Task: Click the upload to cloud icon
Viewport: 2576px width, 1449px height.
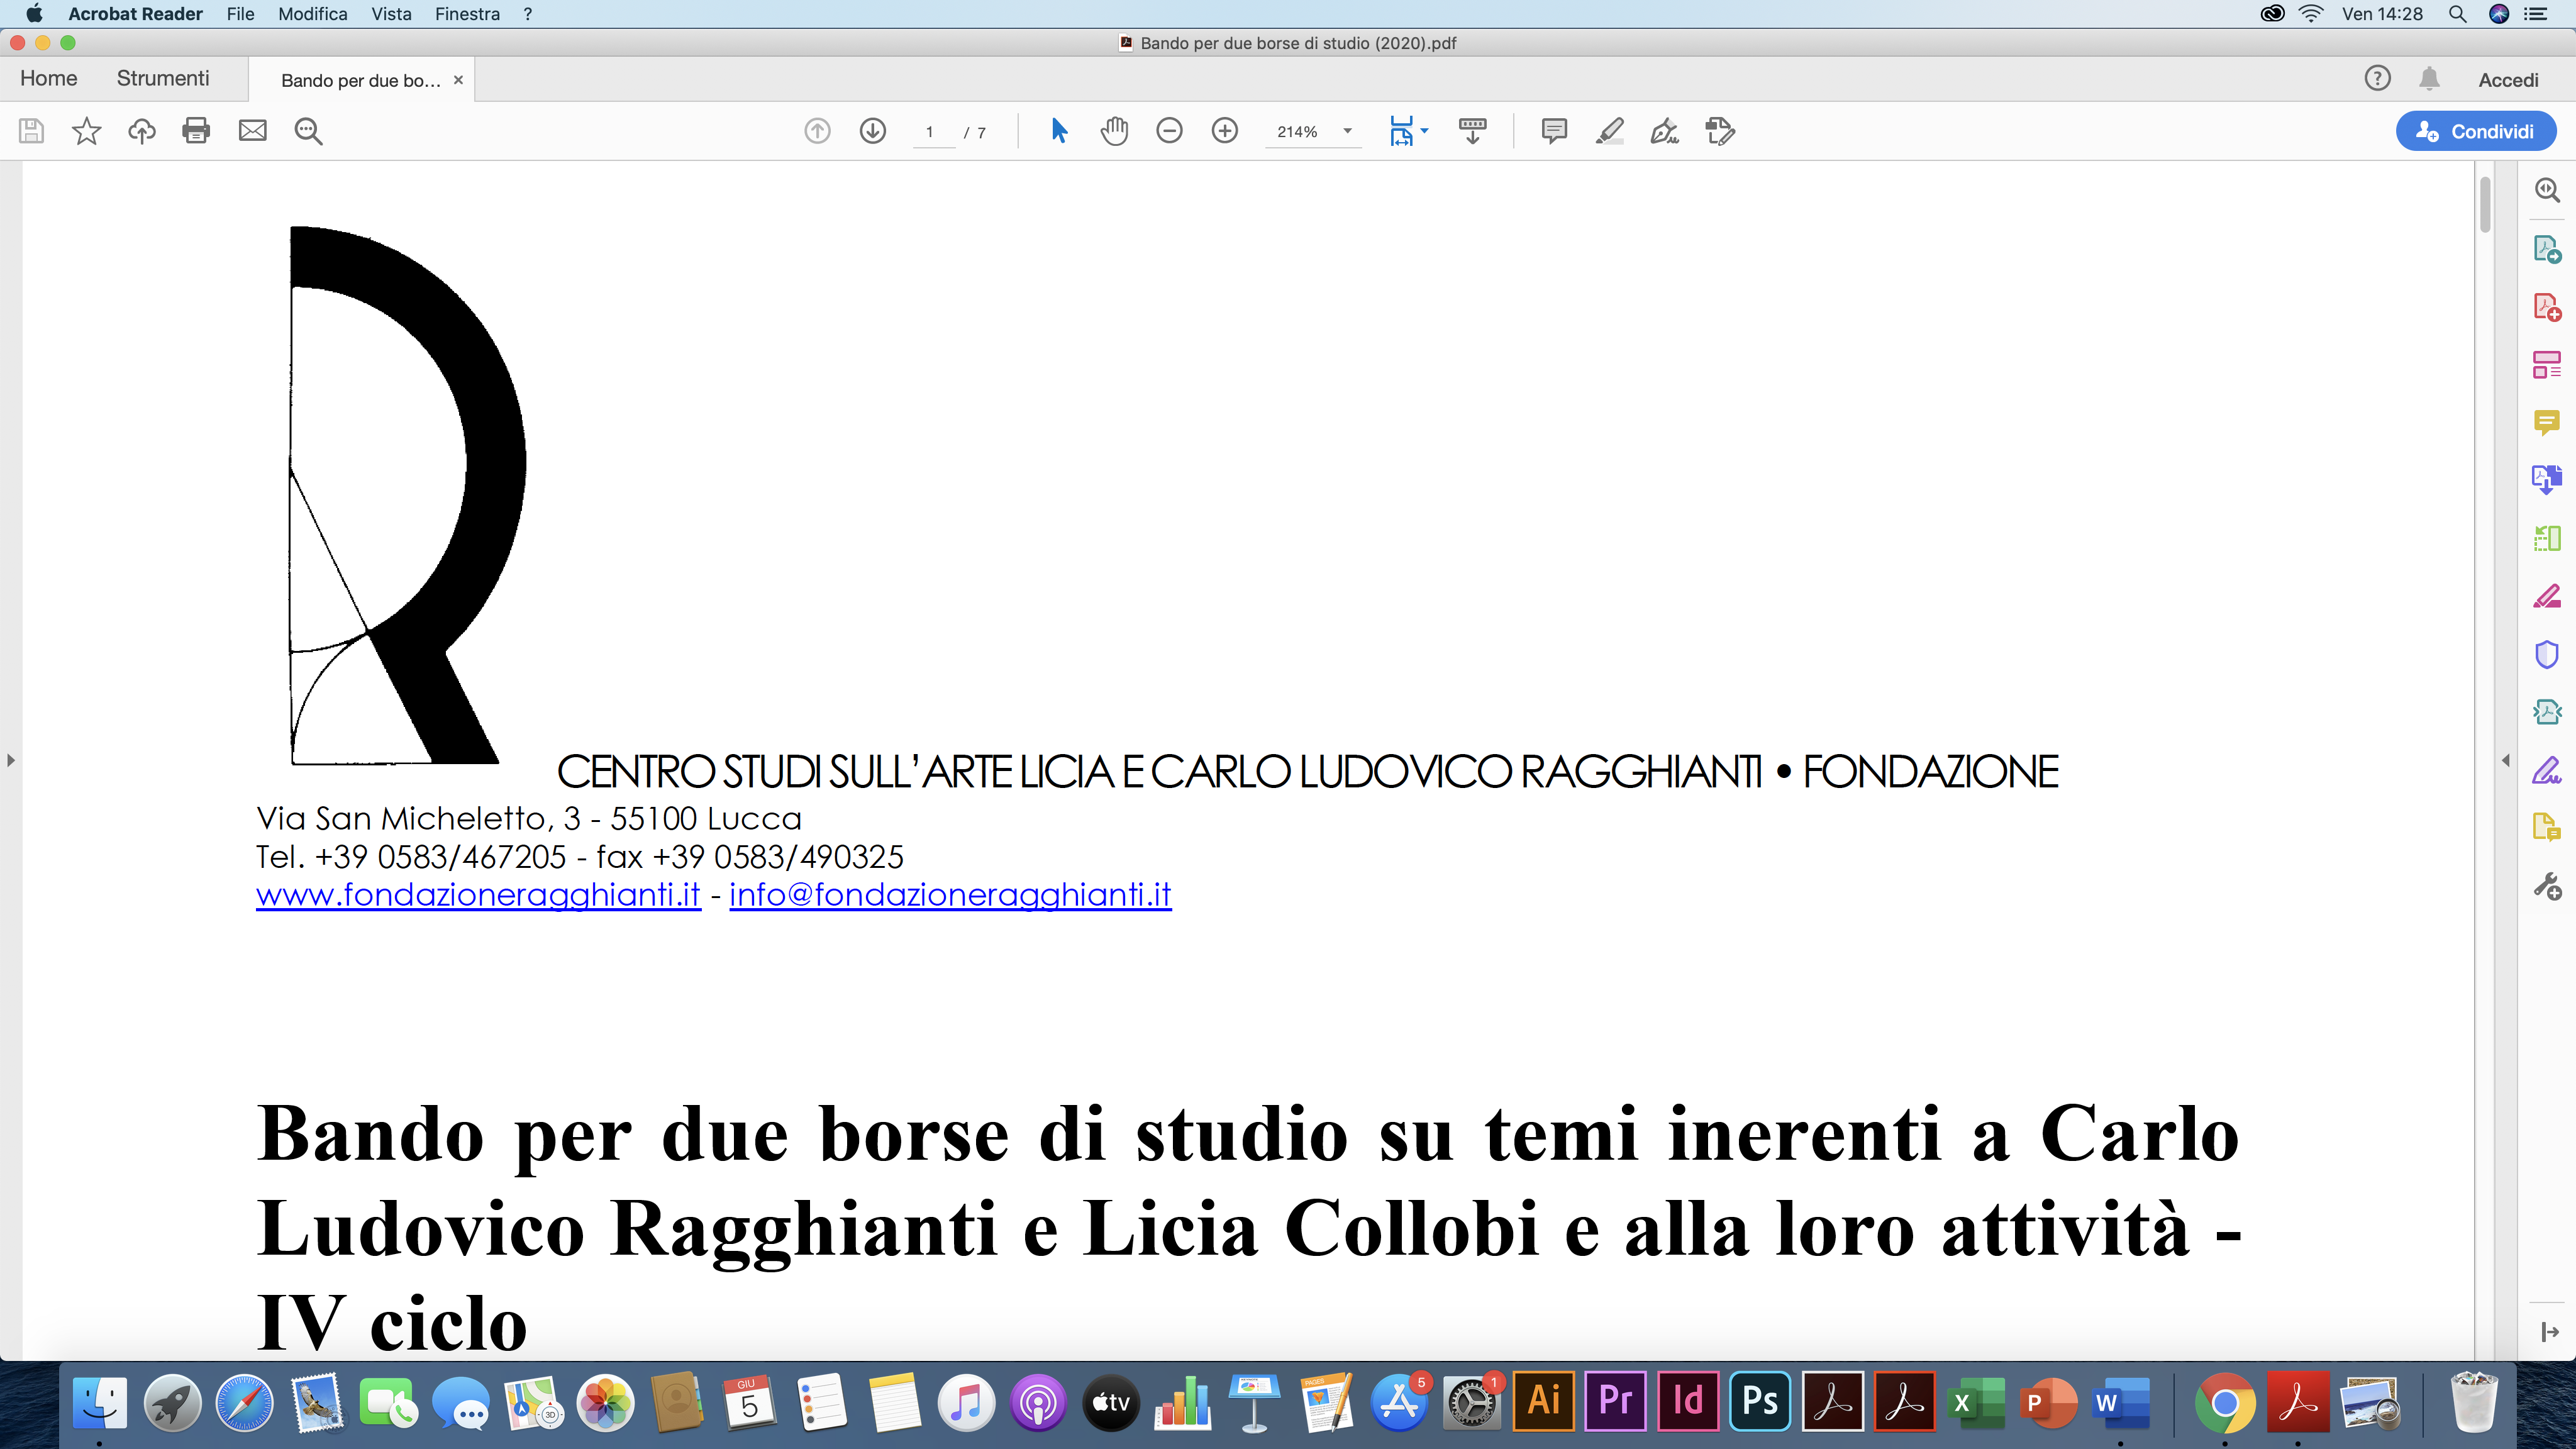Action: (142, 131)
